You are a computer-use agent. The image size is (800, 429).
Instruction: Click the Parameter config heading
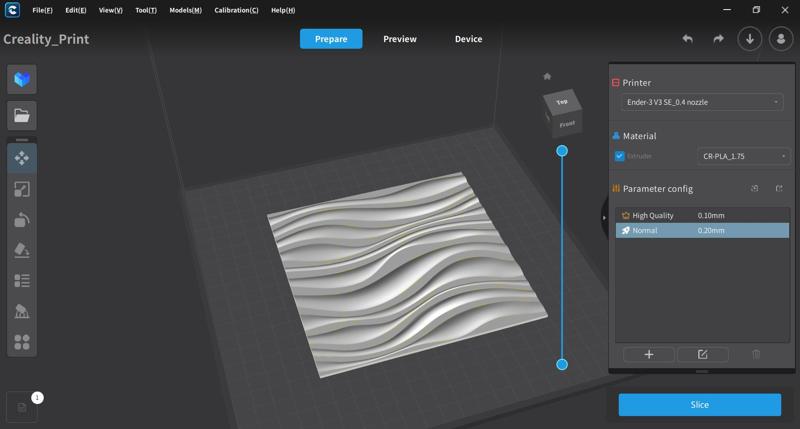coord(658,189)
